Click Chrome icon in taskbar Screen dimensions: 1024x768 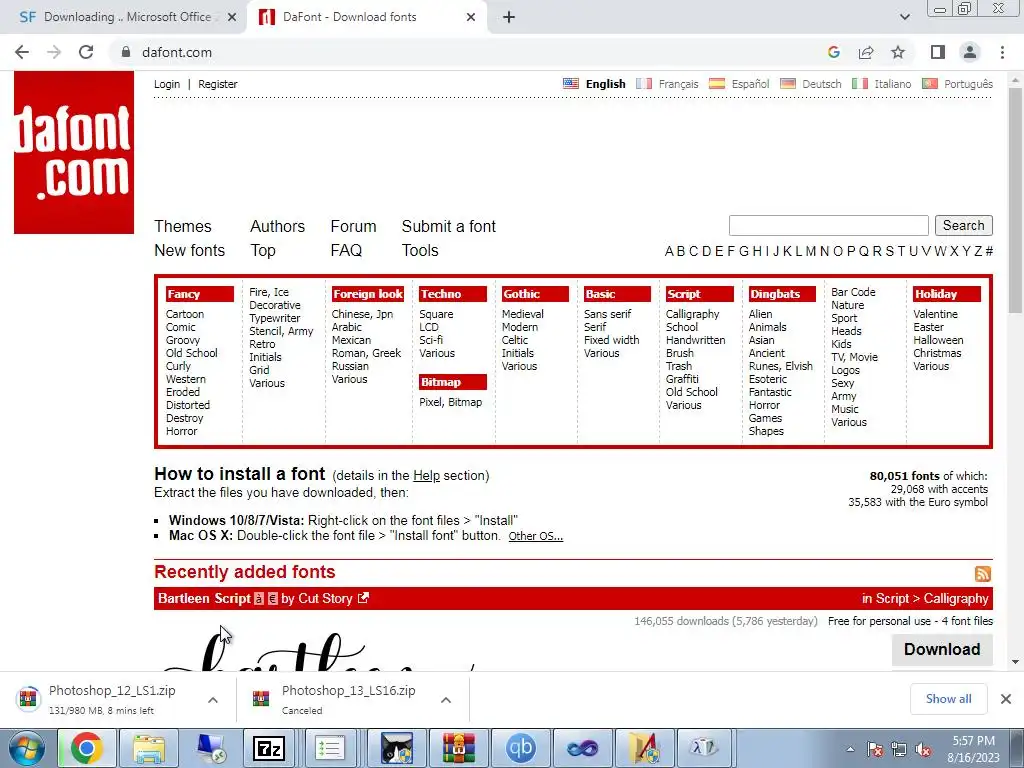(87, 748)
